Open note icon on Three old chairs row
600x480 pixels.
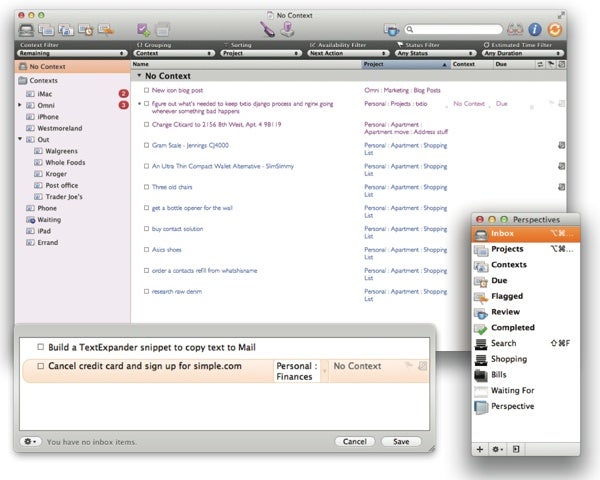[x=561, y=187]
